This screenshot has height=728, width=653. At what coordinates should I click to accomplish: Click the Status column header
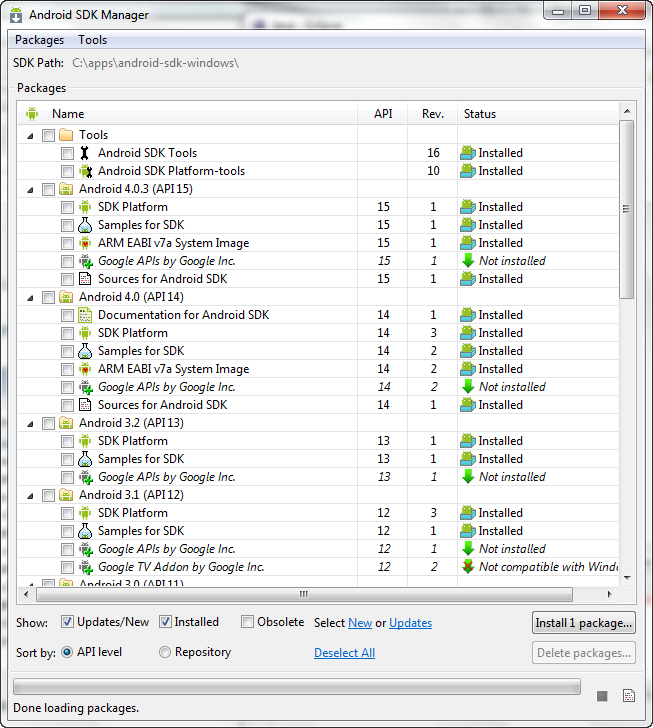(538, 114)
